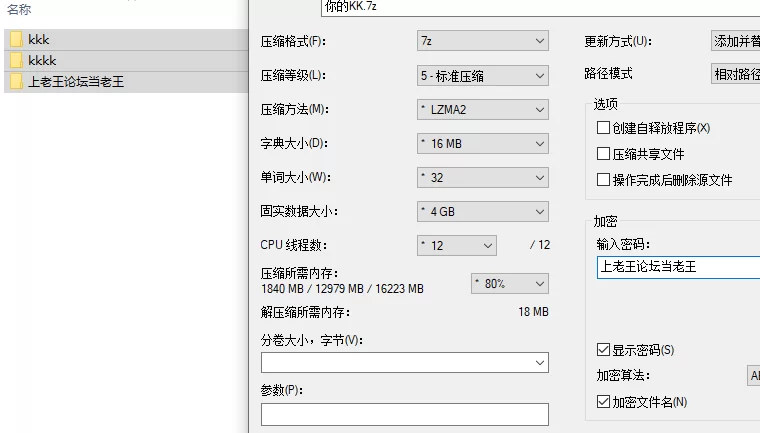Screen dimensions: 760x433
Task: Enable 操作完成后删除源文件 checkbox
Action: [x=603, y=180]
